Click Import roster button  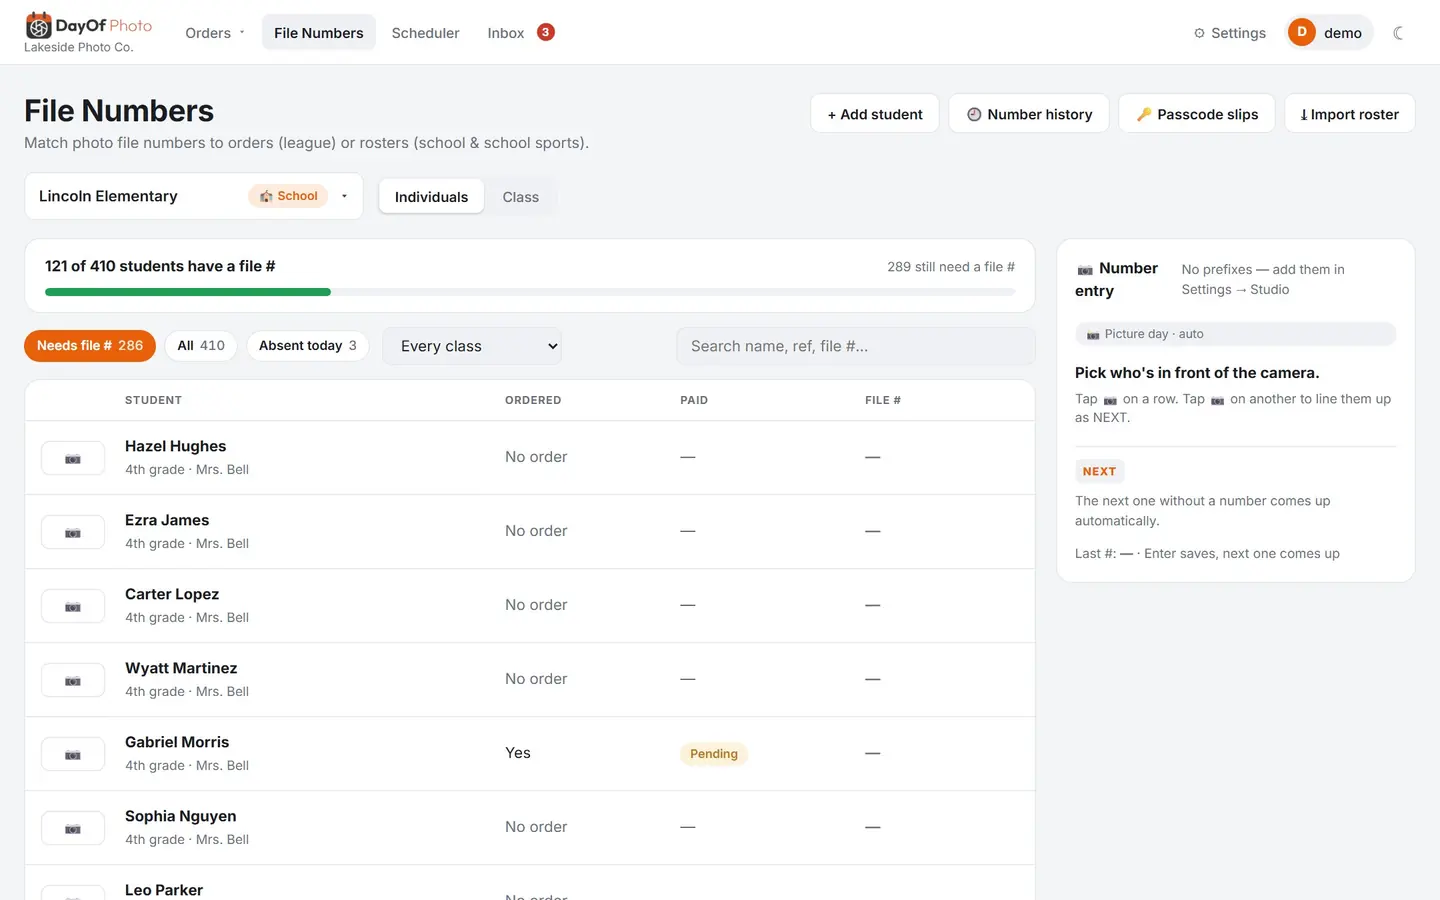coord(1350,114)
